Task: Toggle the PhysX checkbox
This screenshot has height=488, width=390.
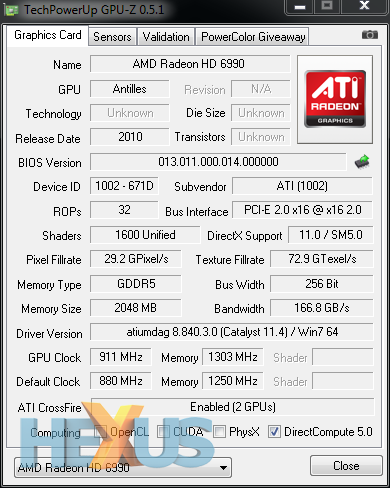Action: pyautogui.click(x=219, y=432)
